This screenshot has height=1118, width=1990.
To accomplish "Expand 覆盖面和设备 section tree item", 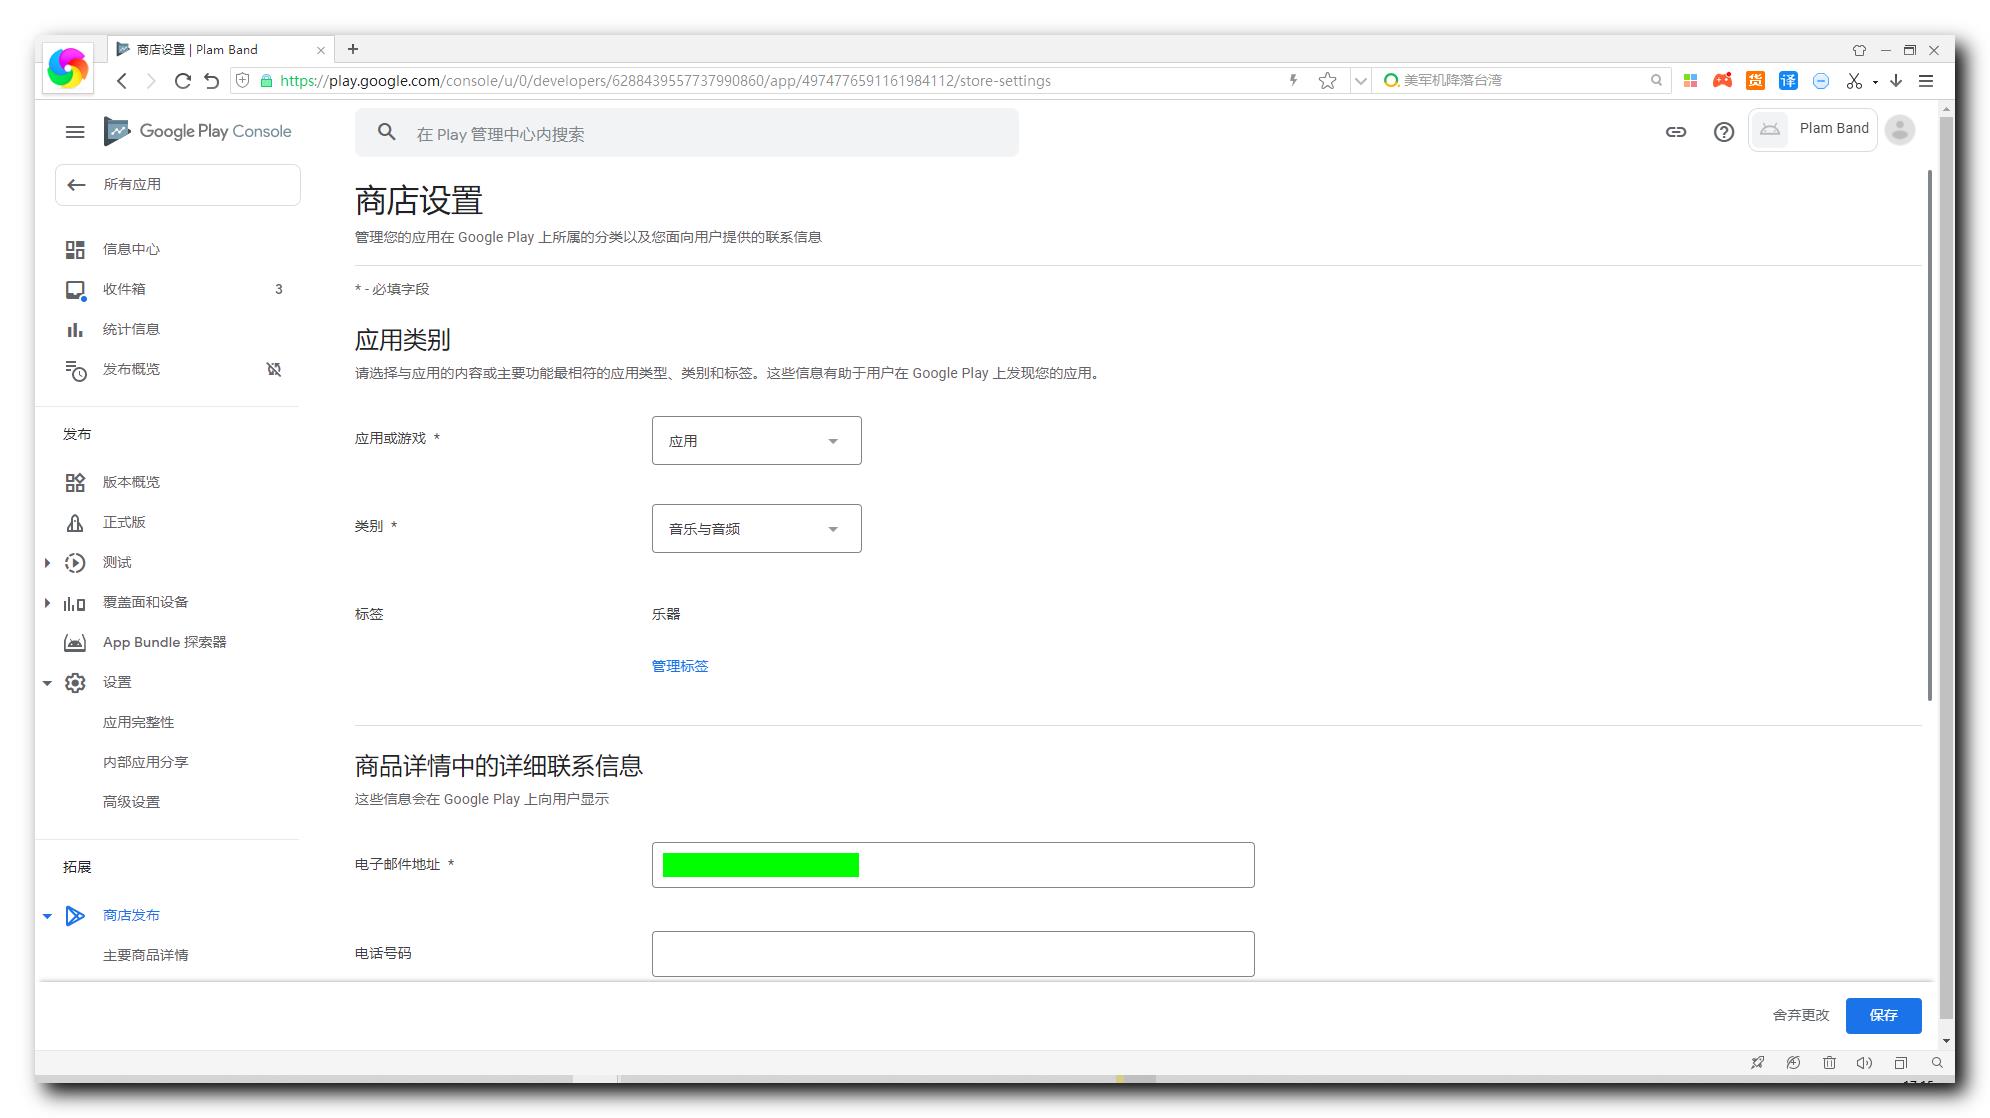I will 48,601.
